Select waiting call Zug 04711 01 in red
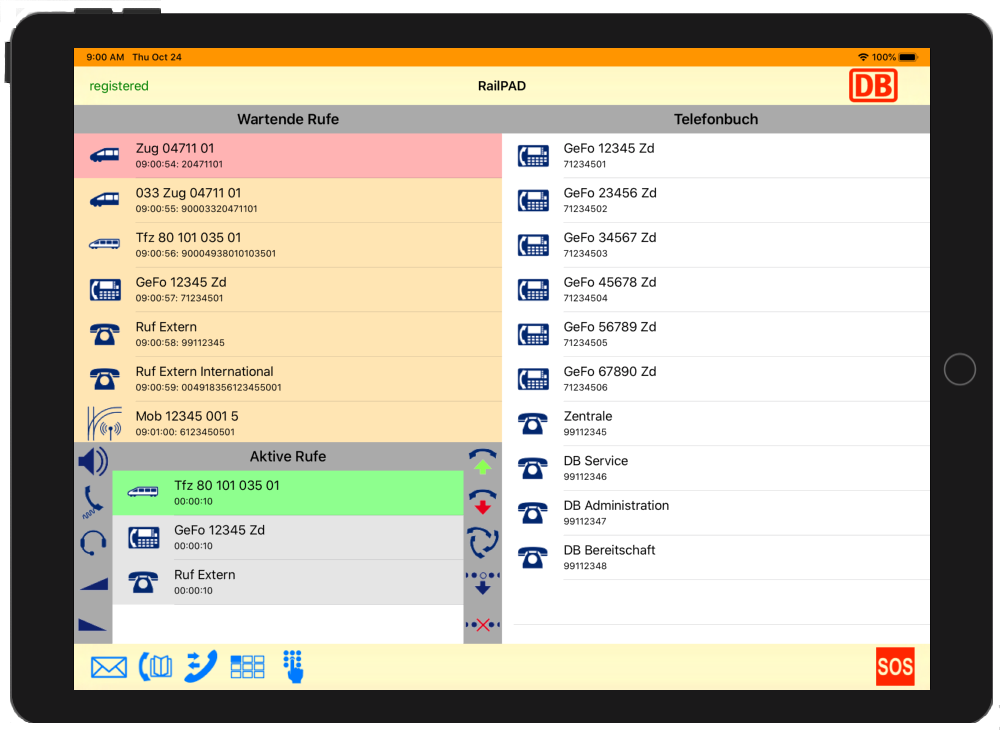 (x=288, y=155)
